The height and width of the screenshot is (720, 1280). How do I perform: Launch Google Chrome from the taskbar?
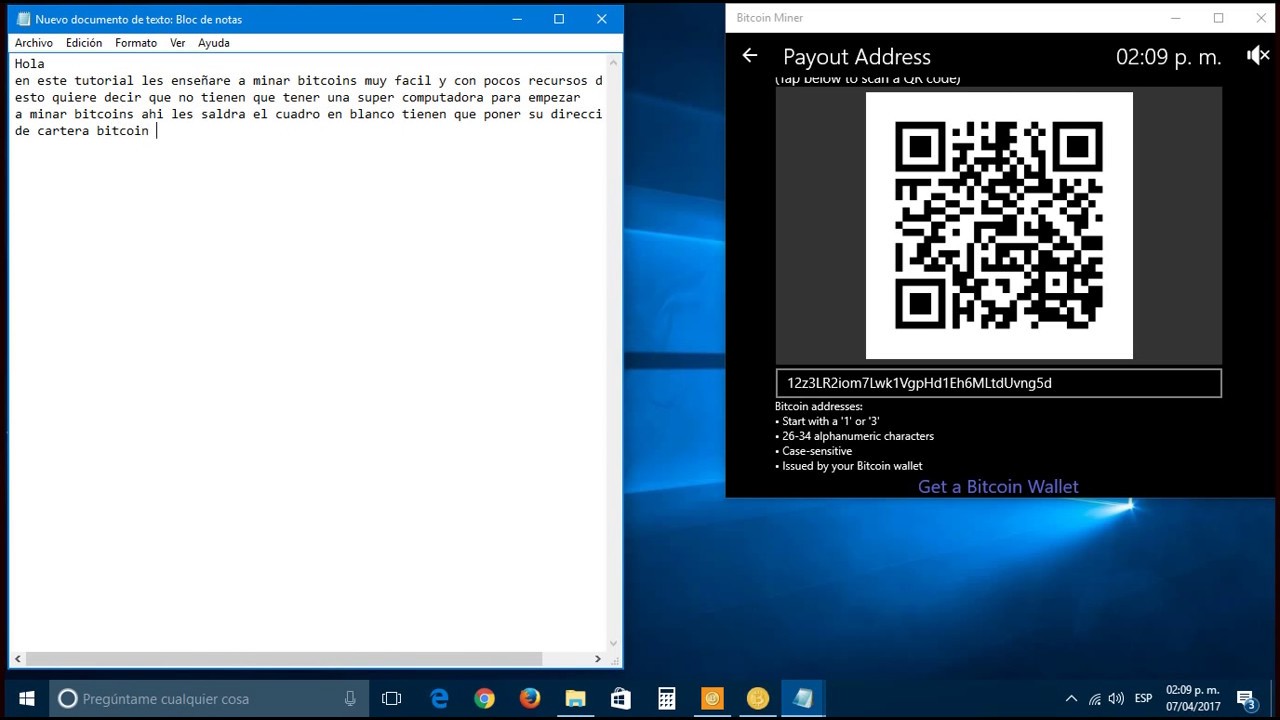(484, 698)
